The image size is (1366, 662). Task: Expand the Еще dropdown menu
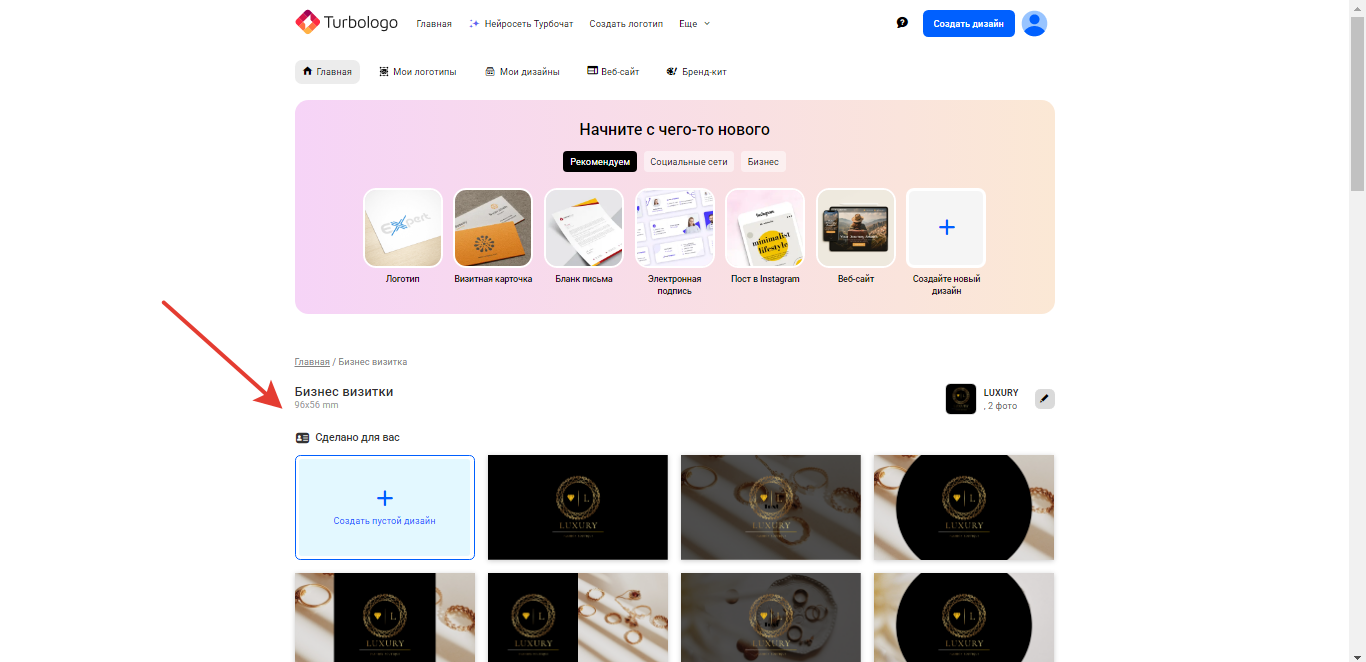coord(694,23)
